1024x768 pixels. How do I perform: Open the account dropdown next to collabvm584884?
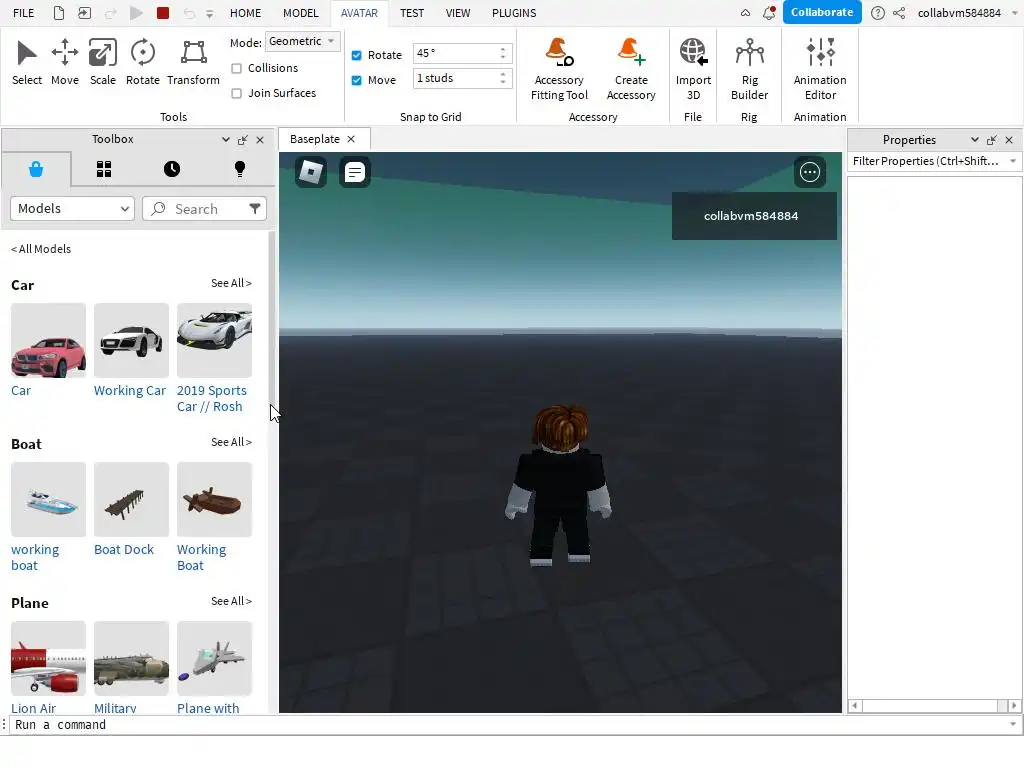click(x=1015, y=13)
